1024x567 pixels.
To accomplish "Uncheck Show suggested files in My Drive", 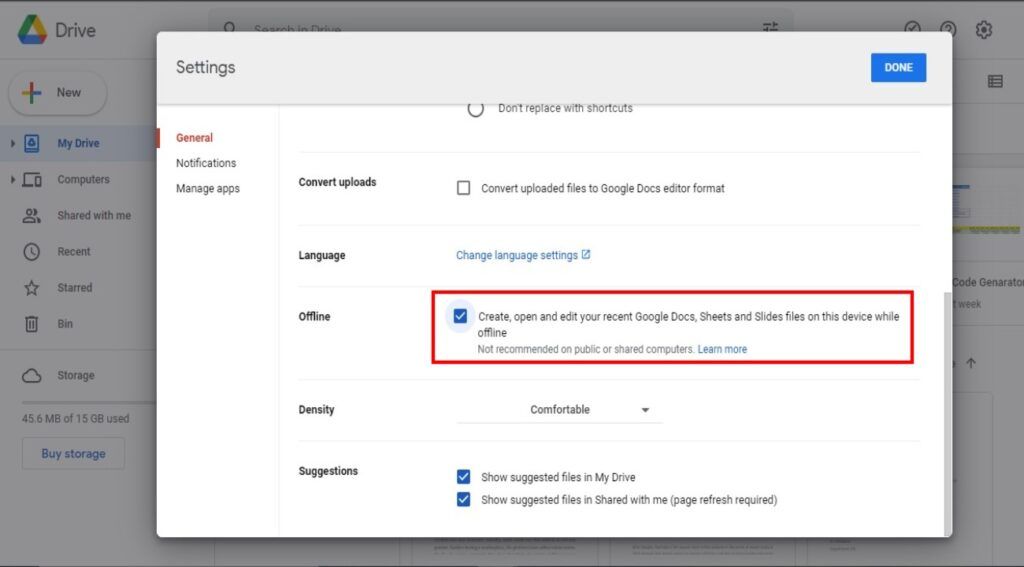I will click(463, 477).
